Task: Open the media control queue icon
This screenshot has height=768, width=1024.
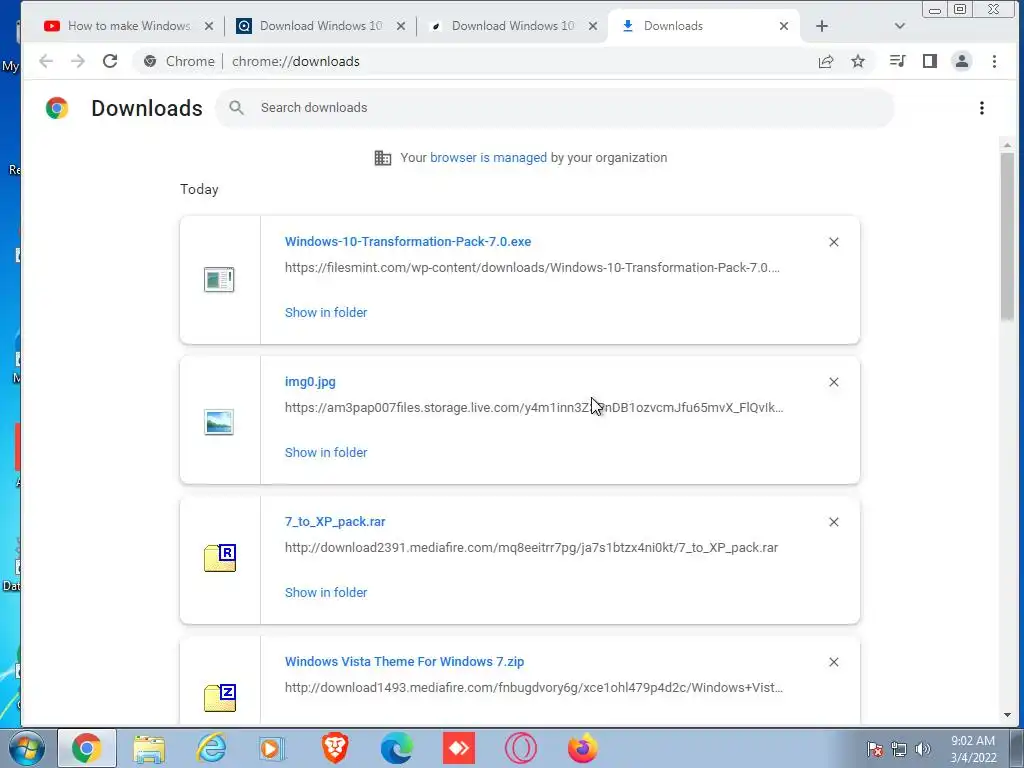Action: [897, 61]
